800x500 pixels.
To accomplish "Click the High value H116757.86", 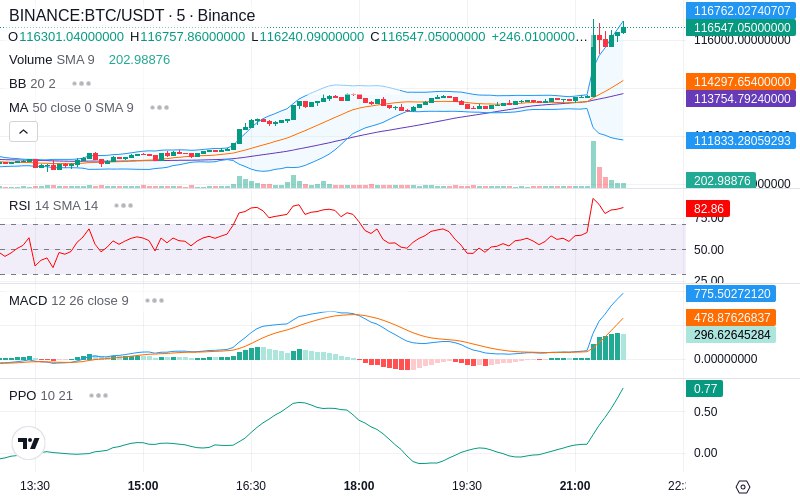I will pos(187,37).
